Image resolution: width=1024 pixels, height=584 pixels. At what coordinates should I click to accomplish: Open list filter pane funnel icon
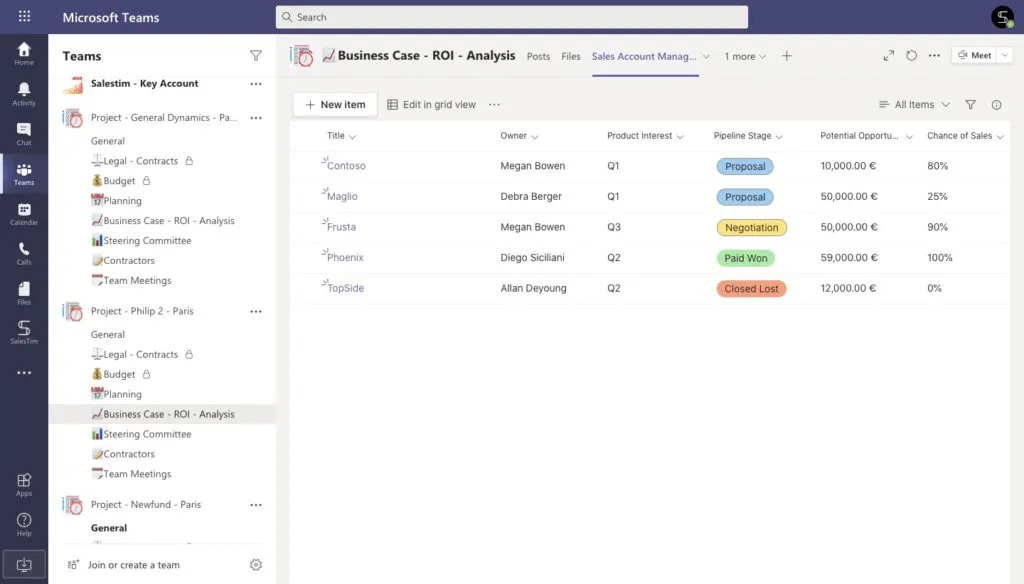[x=971, y=105]
